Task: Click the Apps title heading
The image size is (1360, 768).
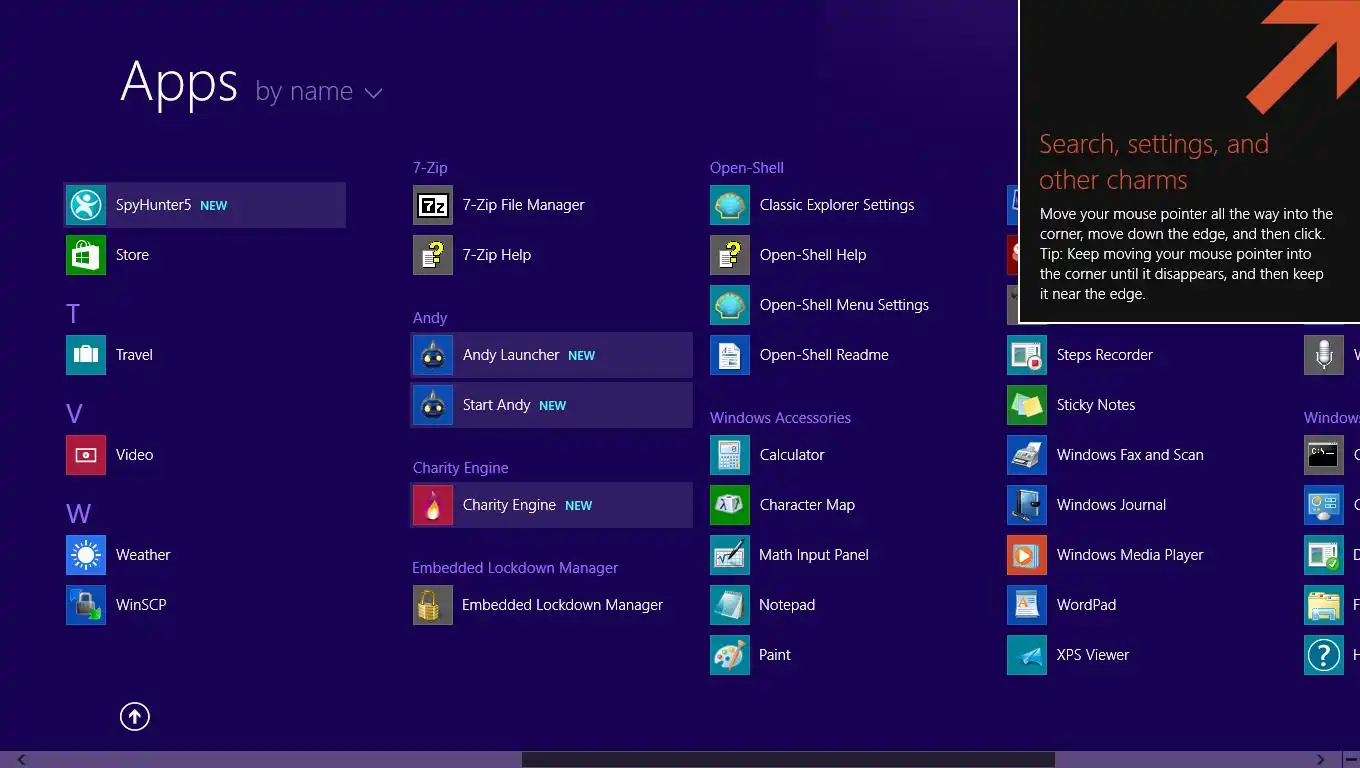Action: 179,84
